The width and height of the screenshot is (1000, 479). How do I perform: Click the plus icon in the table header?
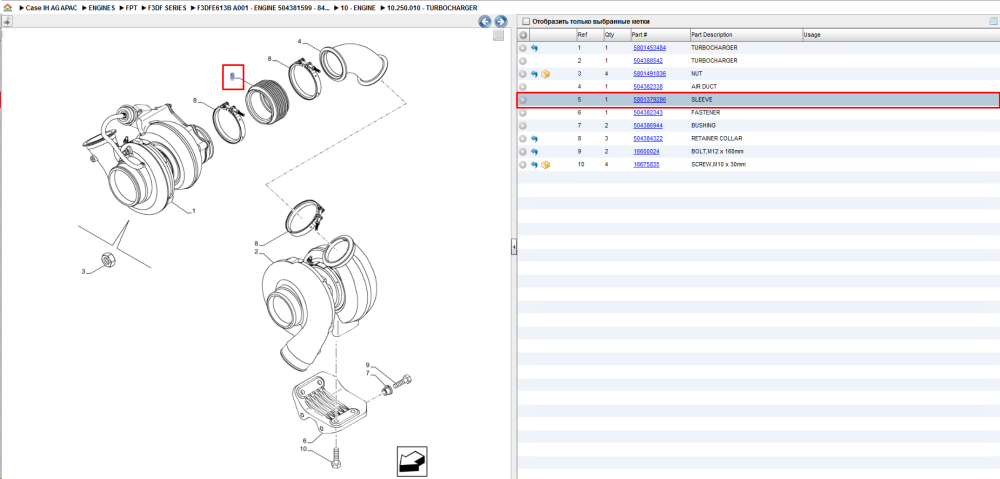[523, 34]
